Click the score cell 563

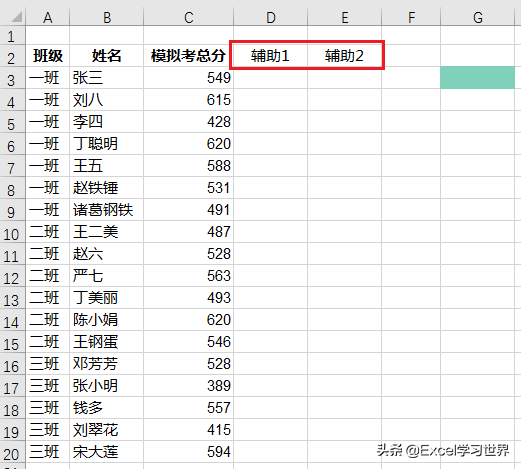189,276
